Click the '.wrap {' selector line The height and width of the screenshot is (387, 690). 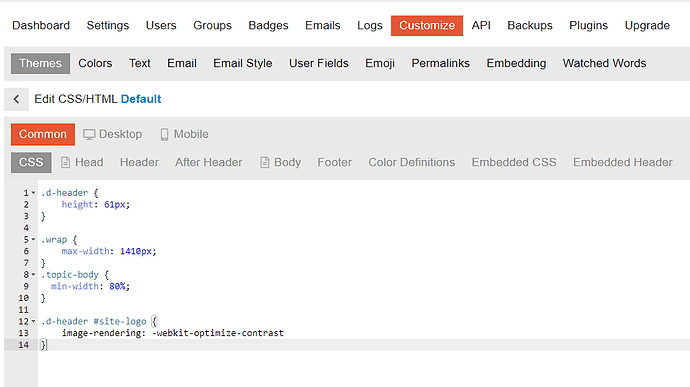tap(59, 240)
